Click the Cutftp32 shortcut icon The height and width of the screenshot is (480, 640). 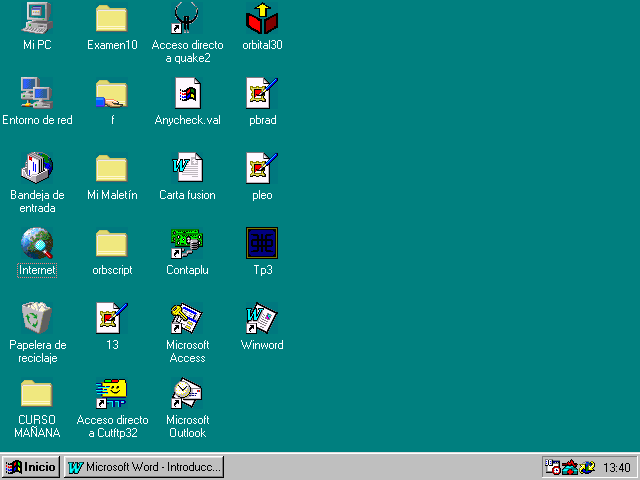(112, 393)
